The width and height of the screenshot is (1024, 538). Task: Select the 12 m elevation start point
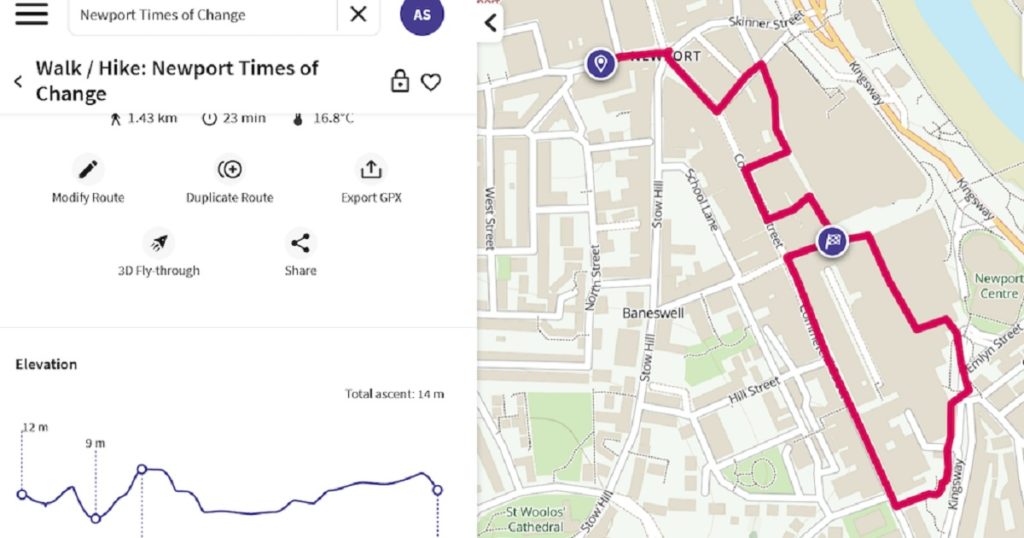coord(22,493)
